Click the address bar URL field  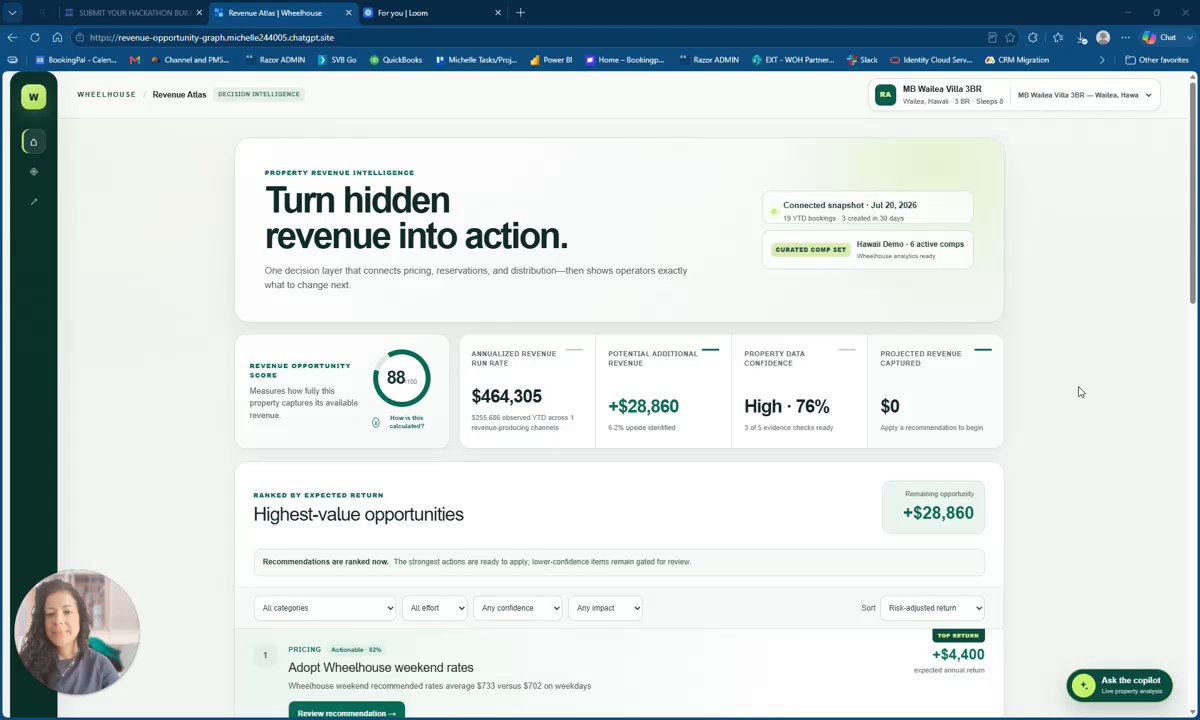pos(530,38)
